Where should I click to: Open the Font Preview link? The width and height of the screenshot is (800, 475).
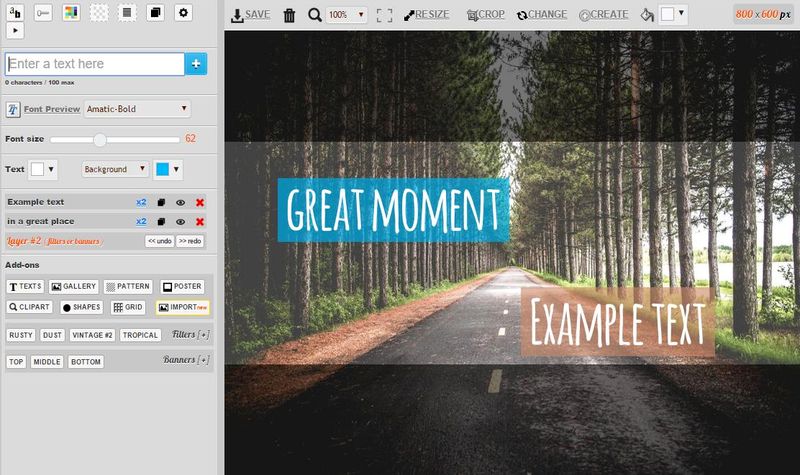pos(52,109)
